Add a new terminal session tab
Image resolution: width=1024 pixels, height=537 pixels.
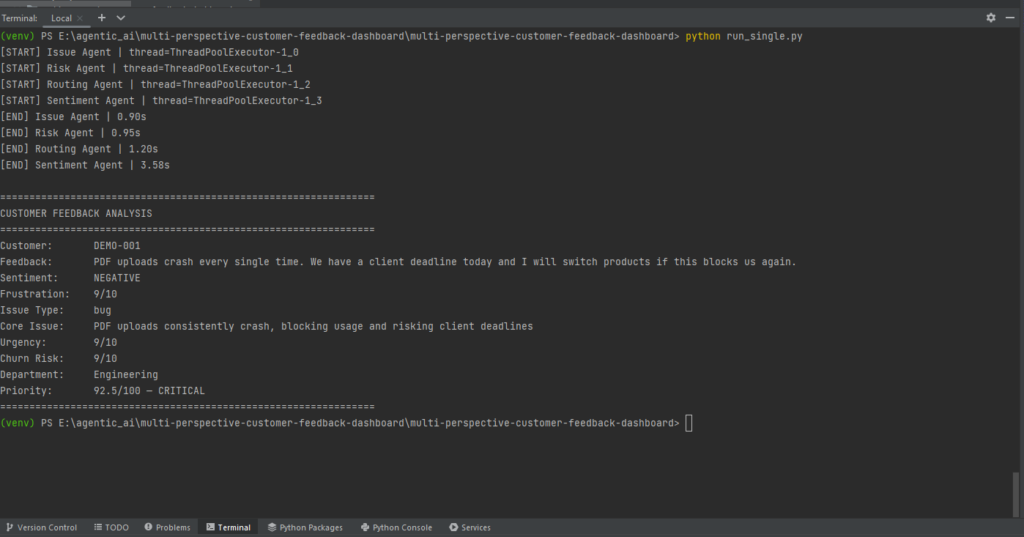coord(101,18)
